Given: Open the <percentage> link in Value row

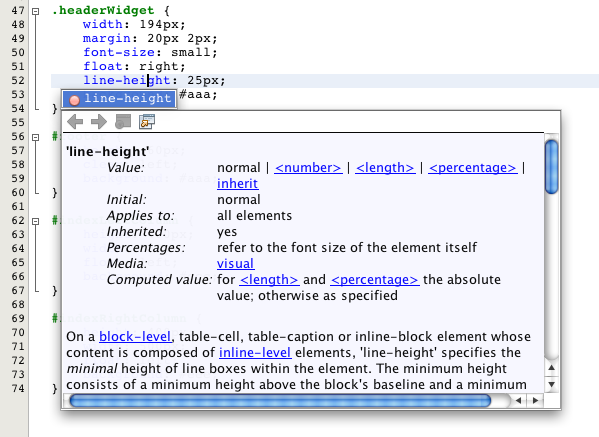Looking at the screenshot, I should click(473, 168).
